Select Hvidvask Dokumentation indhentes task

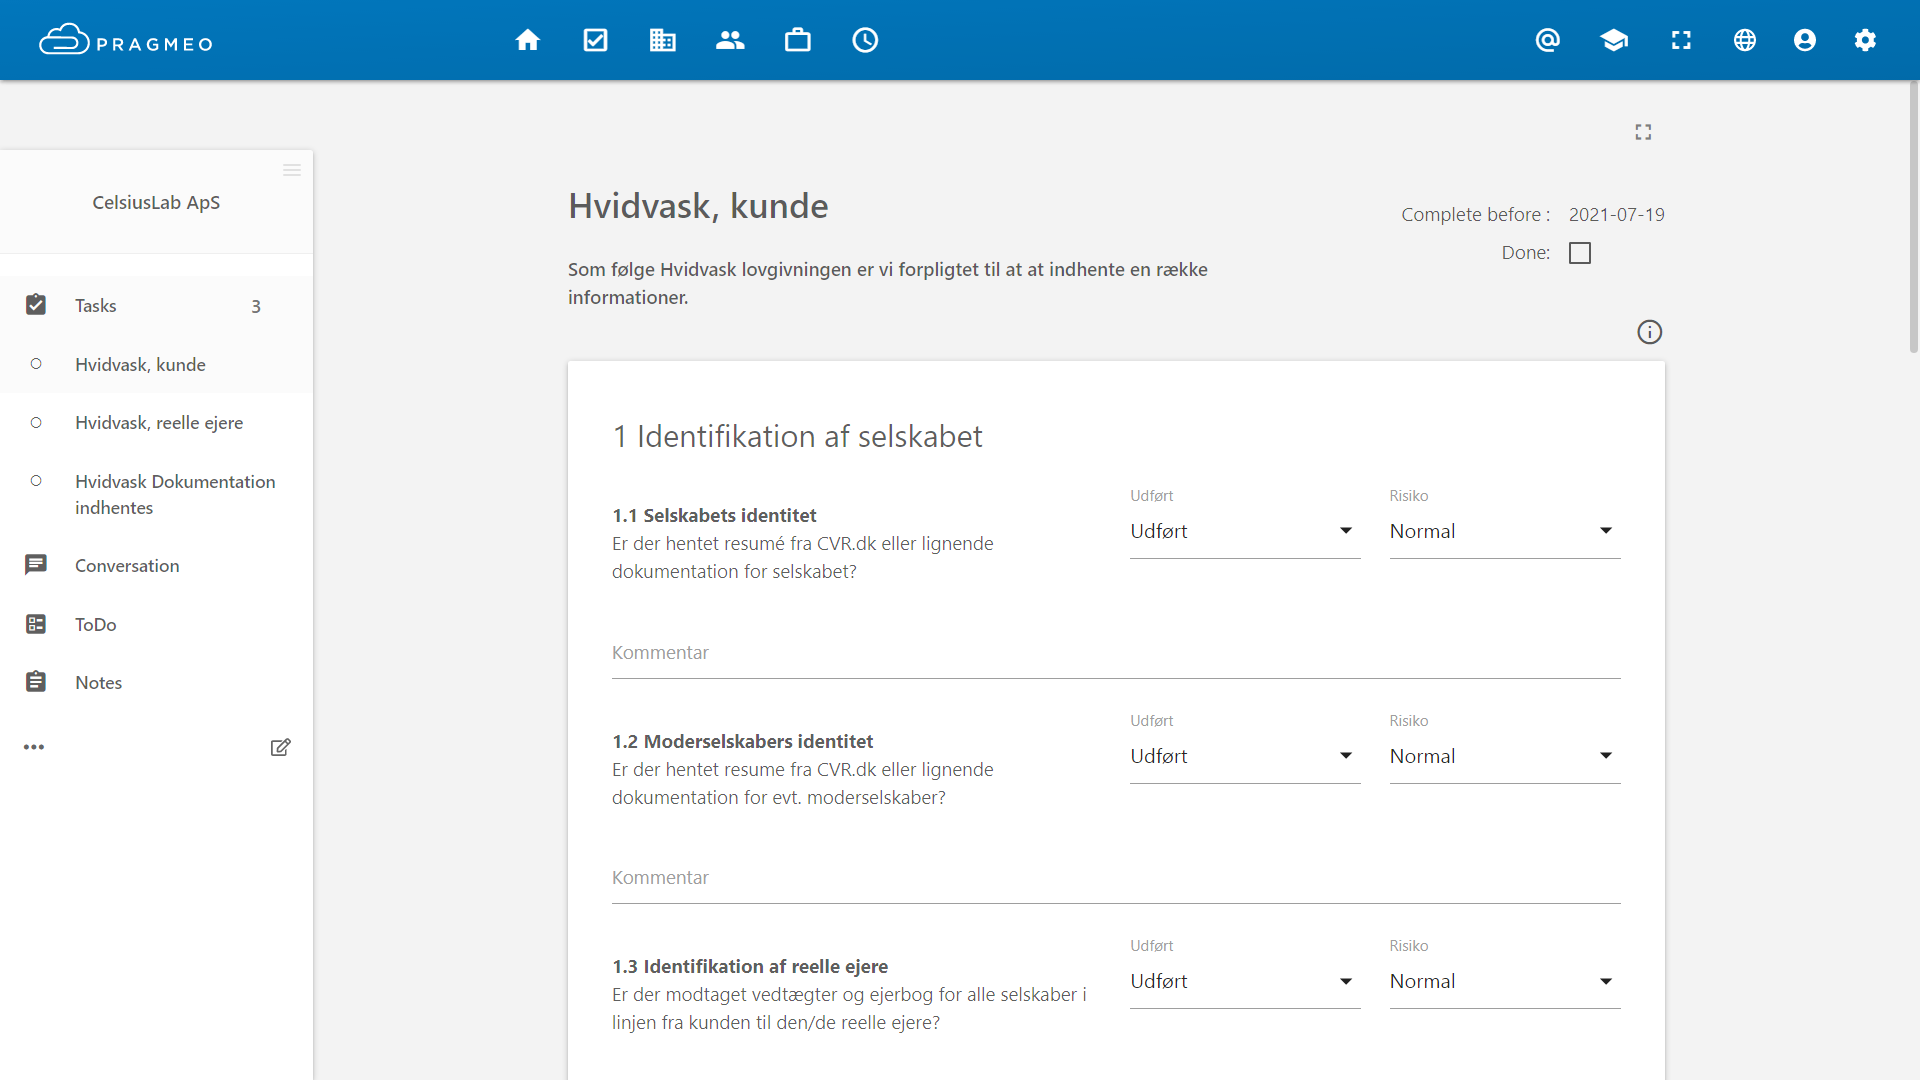coord(175,494)
